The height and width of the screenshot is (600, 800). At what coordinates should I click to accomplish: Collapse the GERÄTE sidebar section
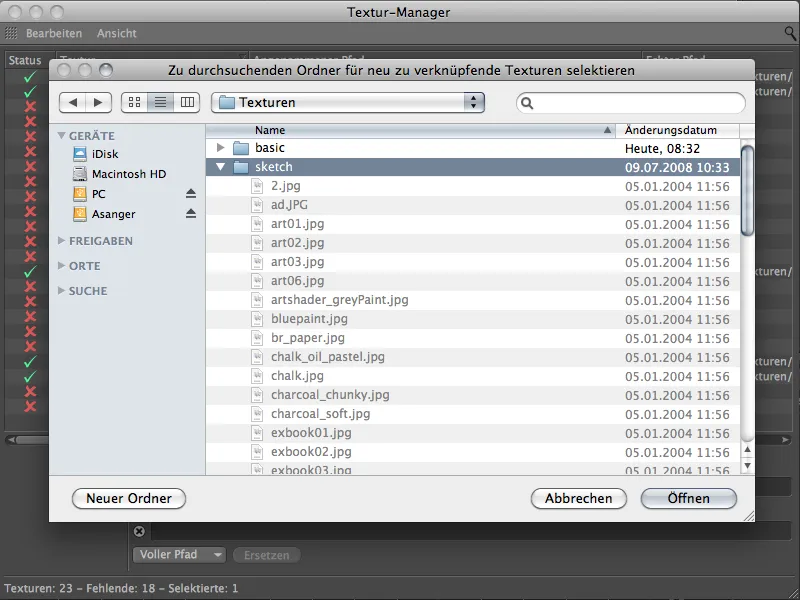[62, 136]
